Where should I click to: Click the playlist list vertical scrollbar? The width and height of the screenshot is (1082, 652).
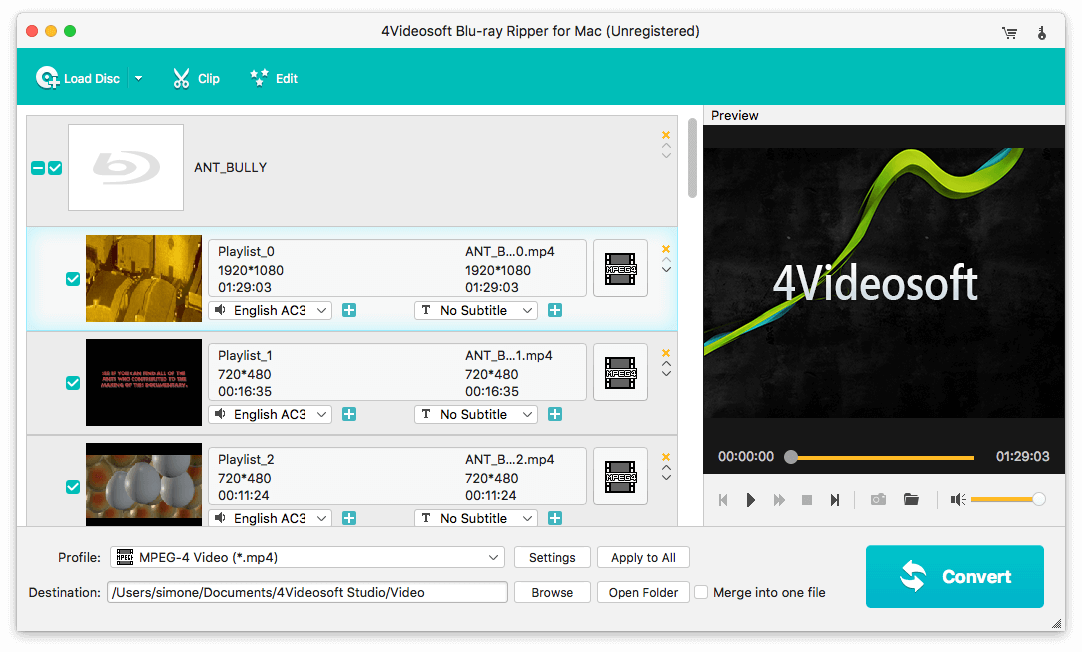pyautogui.click(x=692, y=159)
